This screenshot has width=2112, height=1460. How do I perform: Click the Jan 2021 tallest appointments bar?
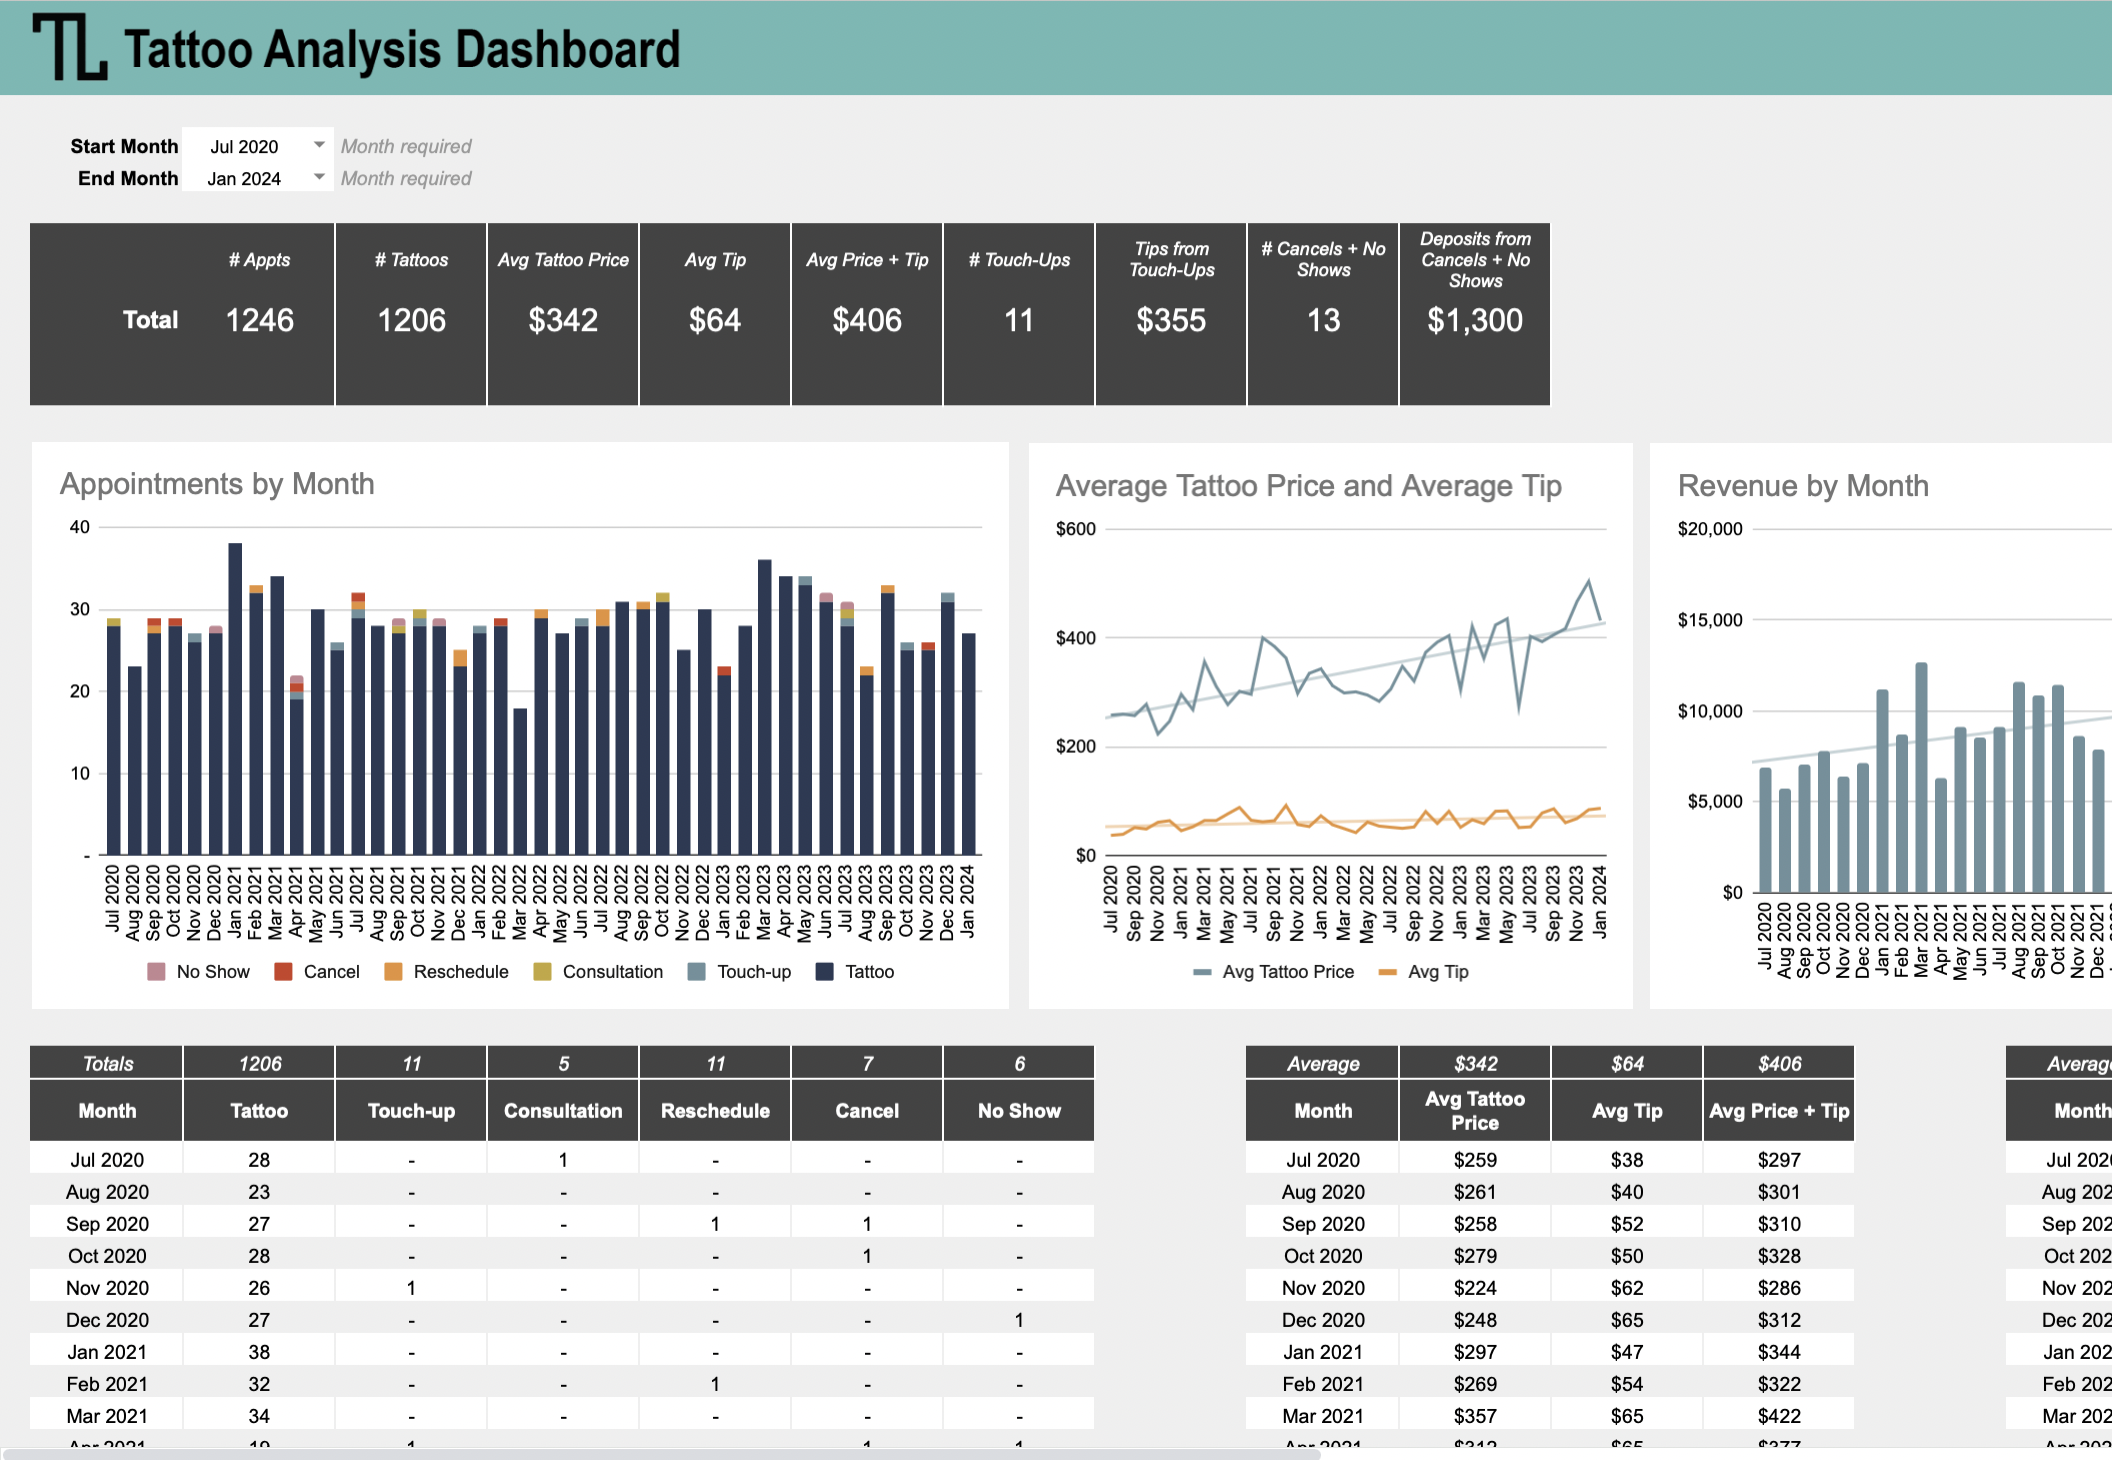235,700
